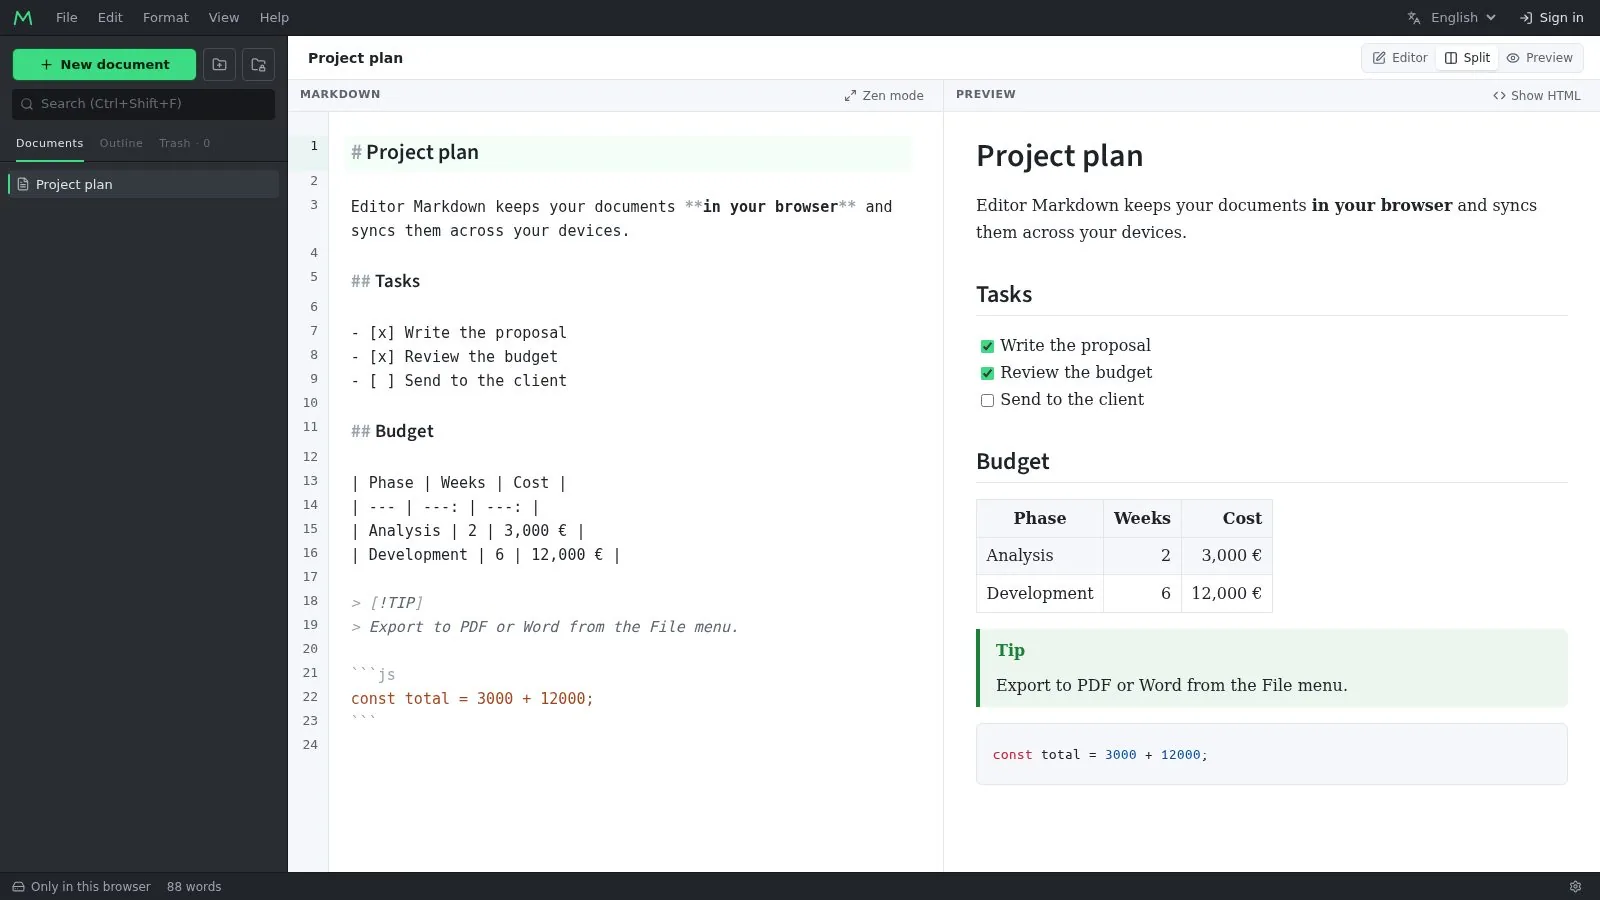Expand the English language dropdown
This screenshot has width=1600, height=900.
tap(1452, 18)
